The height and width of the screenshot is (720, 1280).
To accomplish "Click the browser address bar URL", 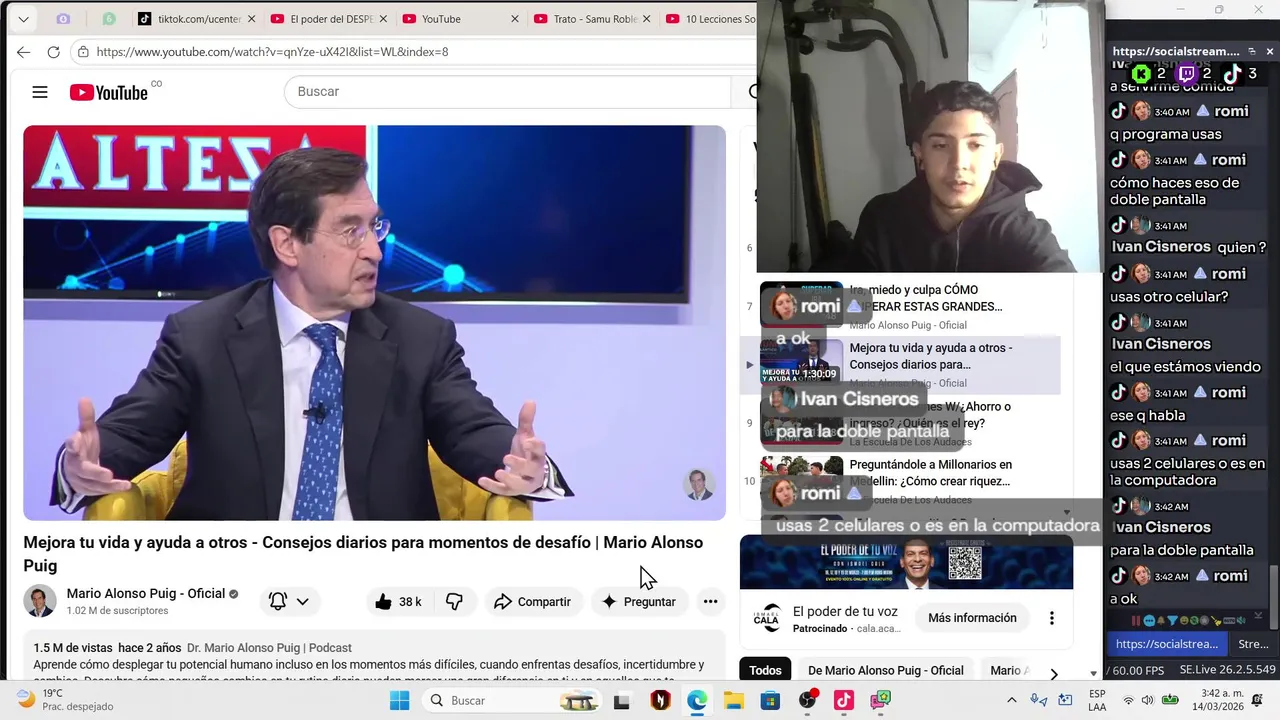I will [272, 52].
